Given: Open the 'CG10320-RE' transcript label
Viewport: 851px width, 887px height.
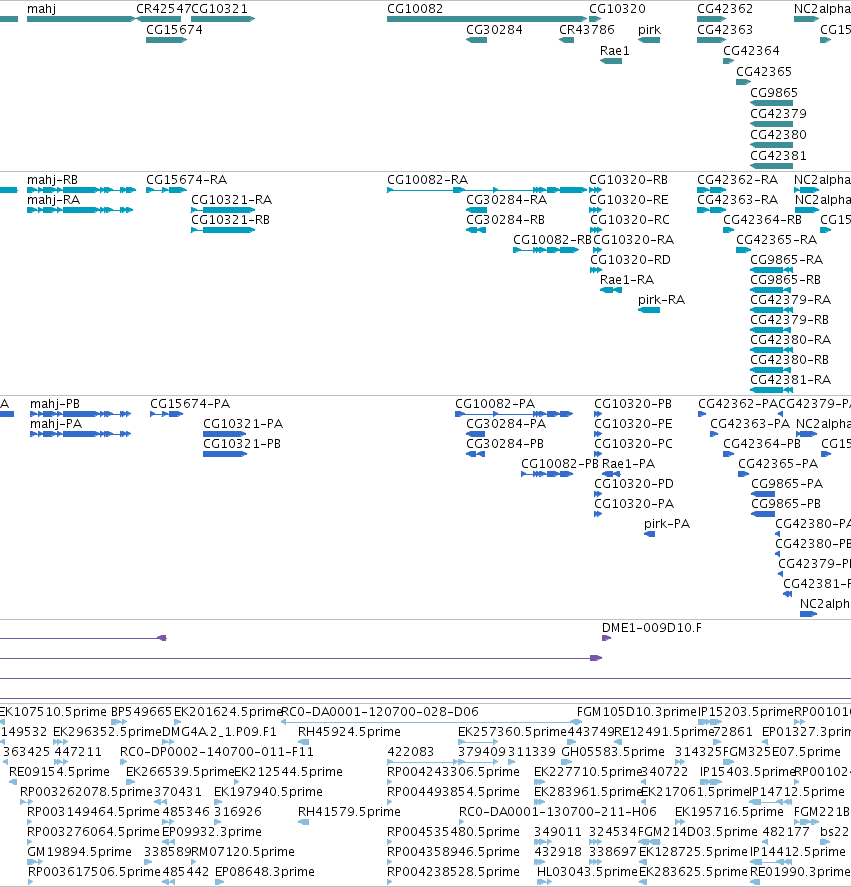Looking at the screenshot, I should tap(629, 200).
